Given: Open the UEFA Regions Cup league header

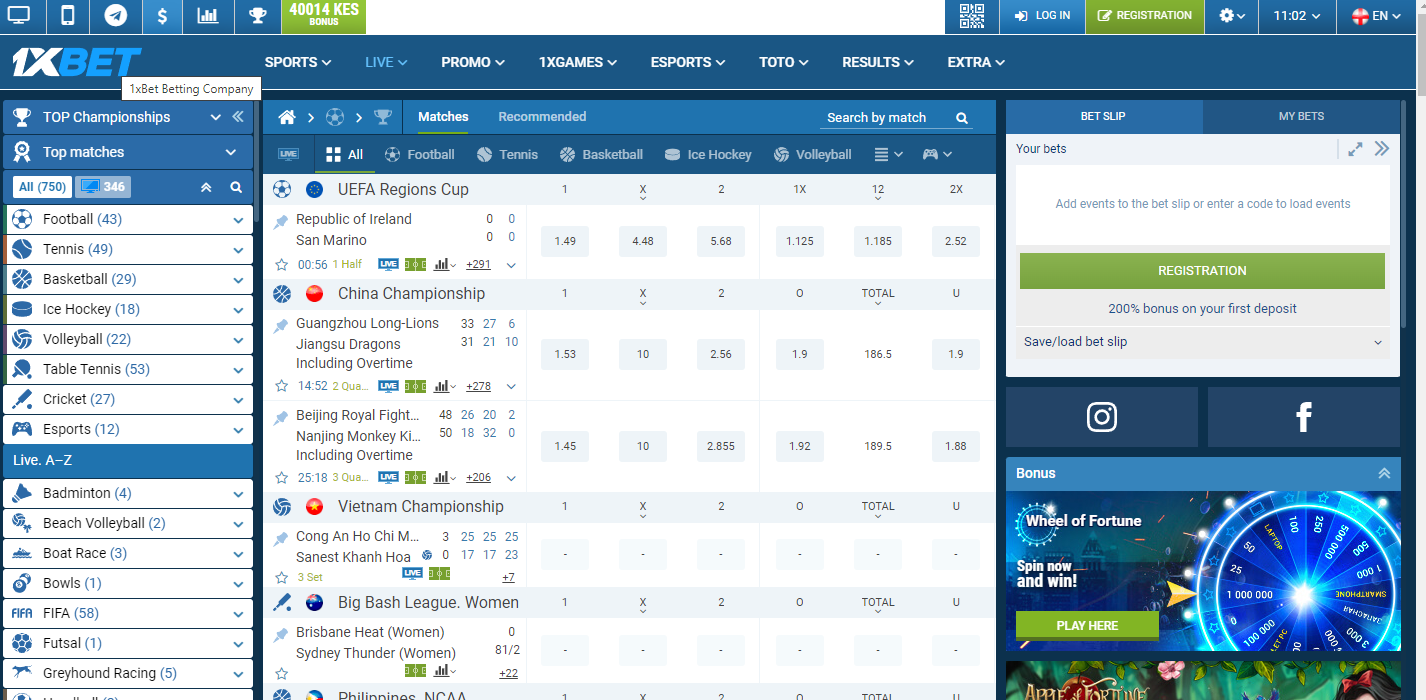Looking at the screenshot, I should (x=403, y=189).
